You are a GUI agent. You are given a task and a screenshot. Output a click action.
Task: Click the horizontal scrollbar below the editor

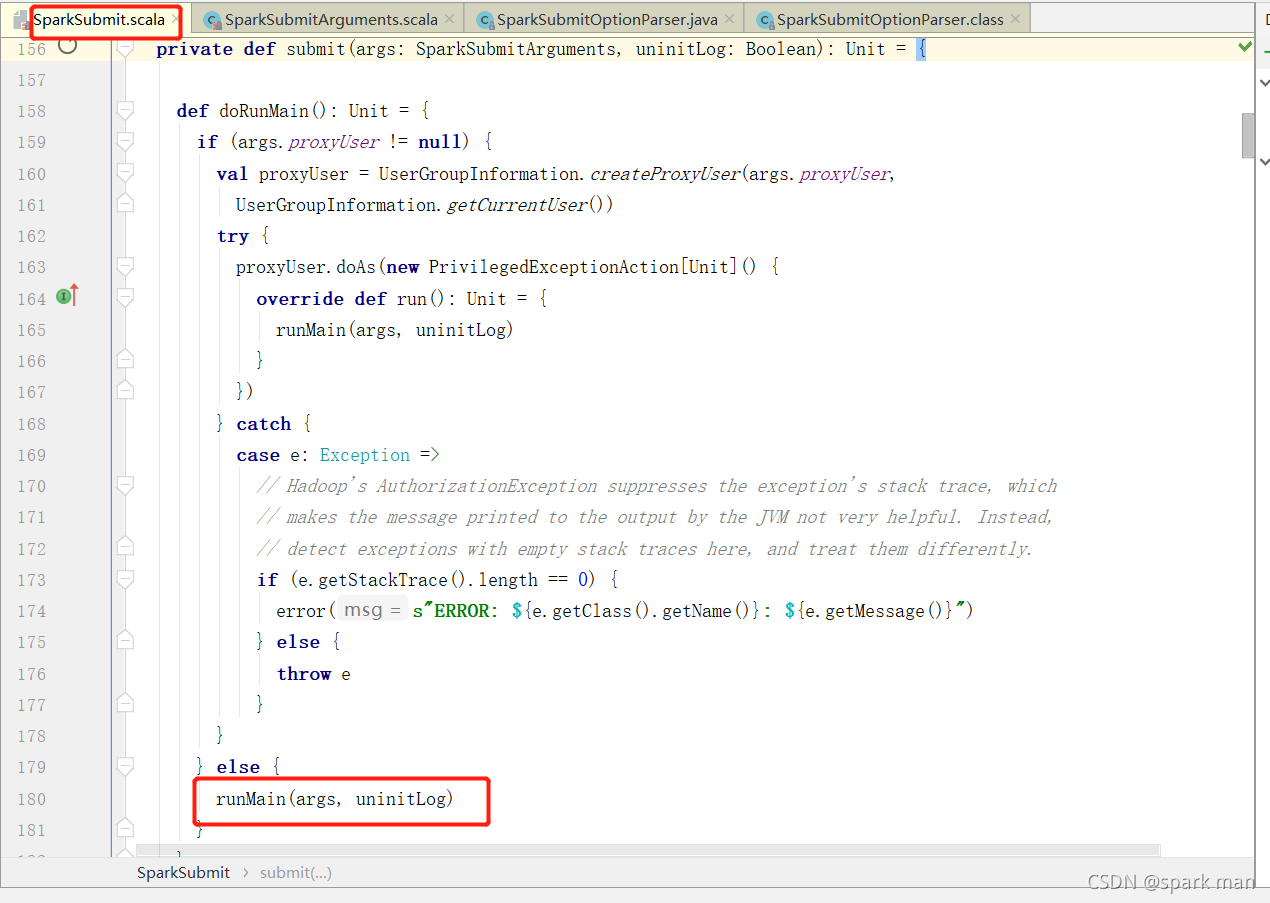tap(648, 851)
